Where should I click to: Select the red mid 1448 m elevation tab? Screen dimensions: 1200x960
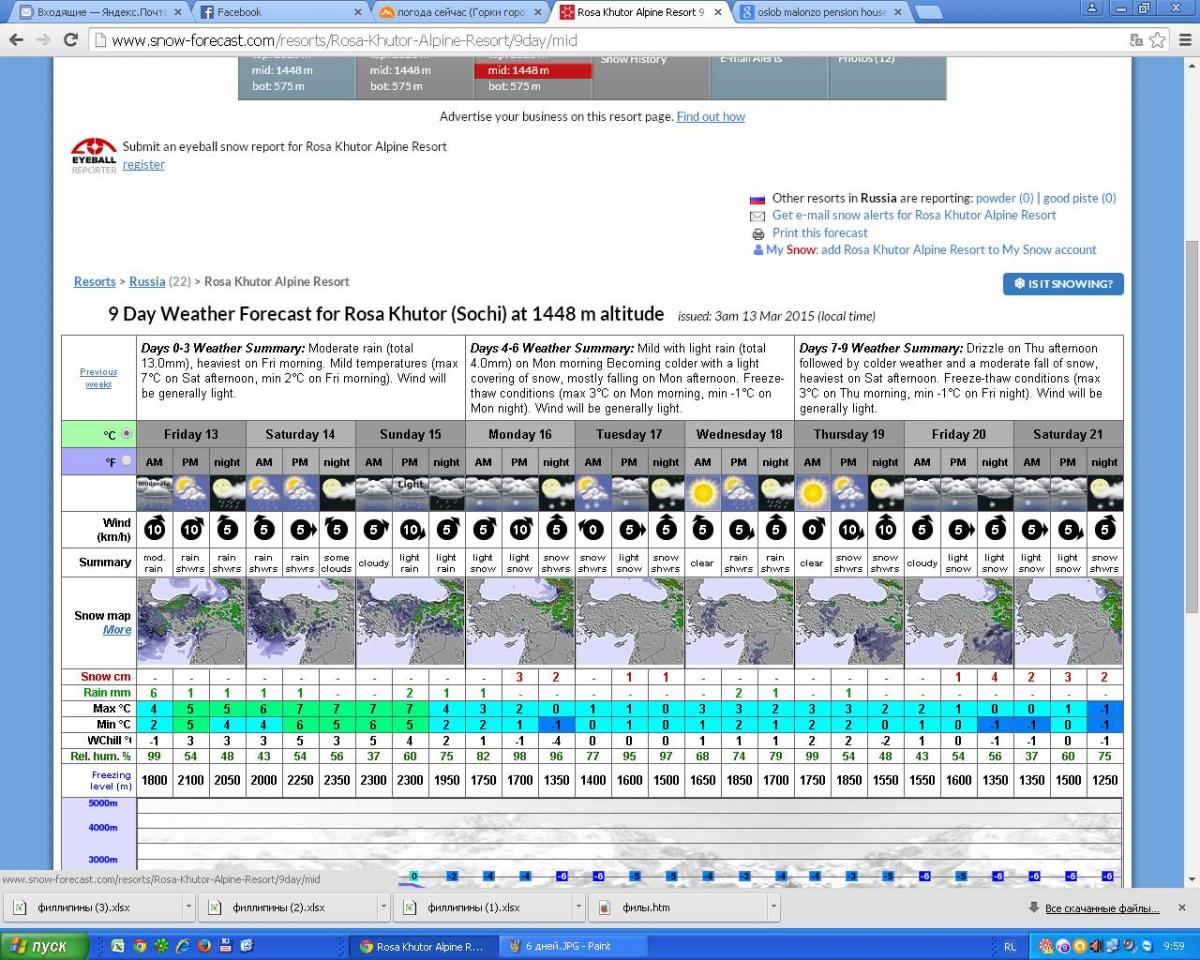pos(533,71)
